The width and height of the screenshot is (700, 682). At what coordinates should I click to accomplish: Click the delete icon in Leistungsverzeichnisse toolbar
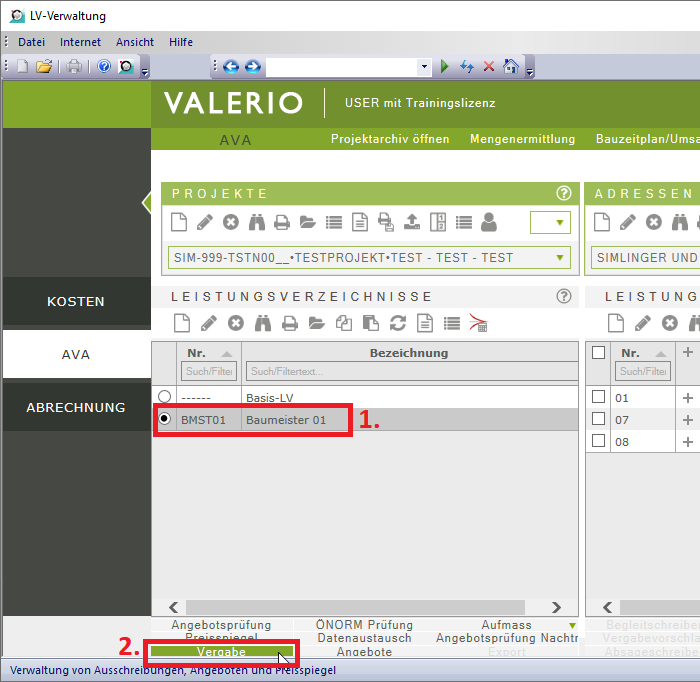pyautogui.click(x=236, y=323)
